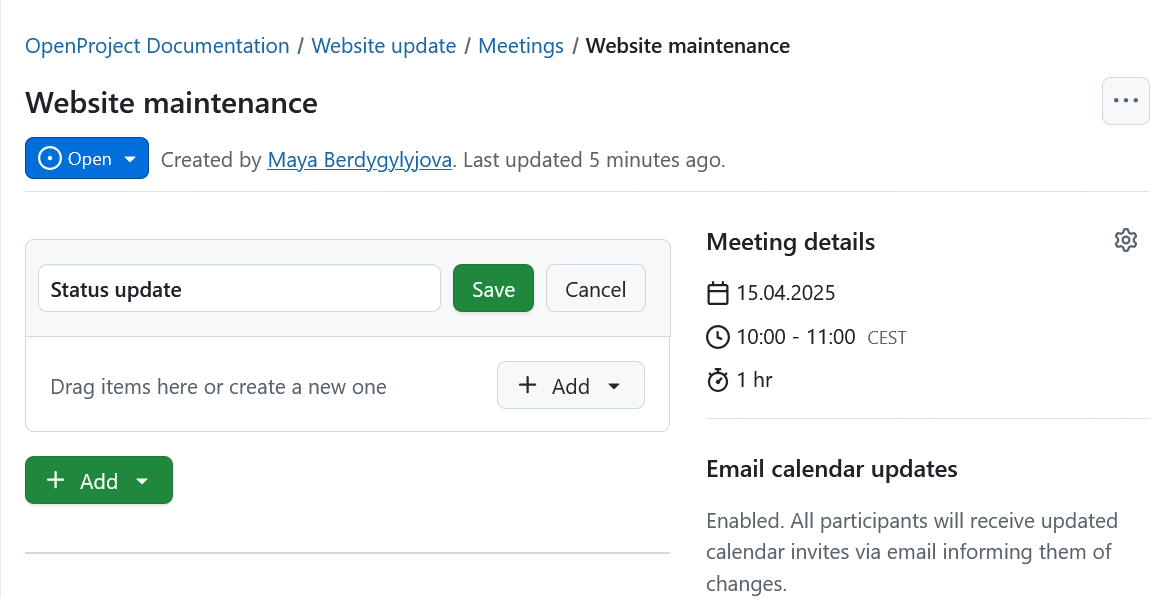The height and width of the screenshot is (598, 1171).
Task: Expand the Add dropdown in the agenda section
Action: pos(613,385)
